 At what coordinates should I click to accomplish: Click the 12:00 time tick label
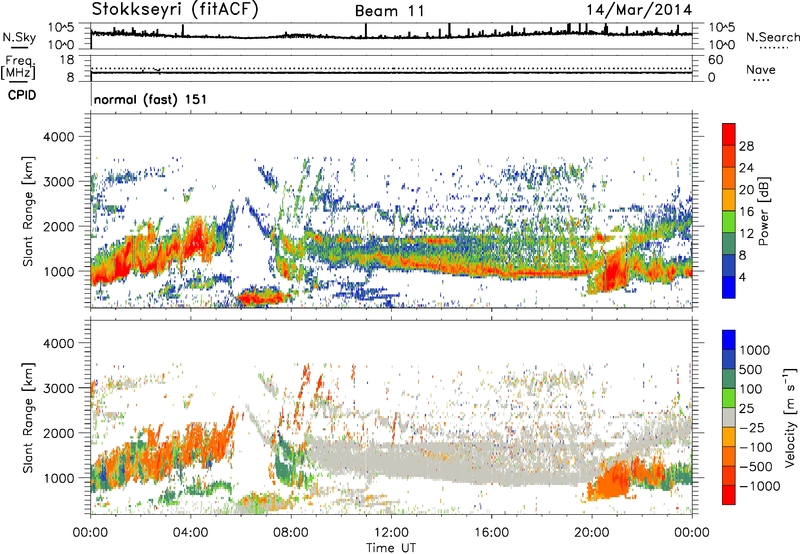(391, 533)
